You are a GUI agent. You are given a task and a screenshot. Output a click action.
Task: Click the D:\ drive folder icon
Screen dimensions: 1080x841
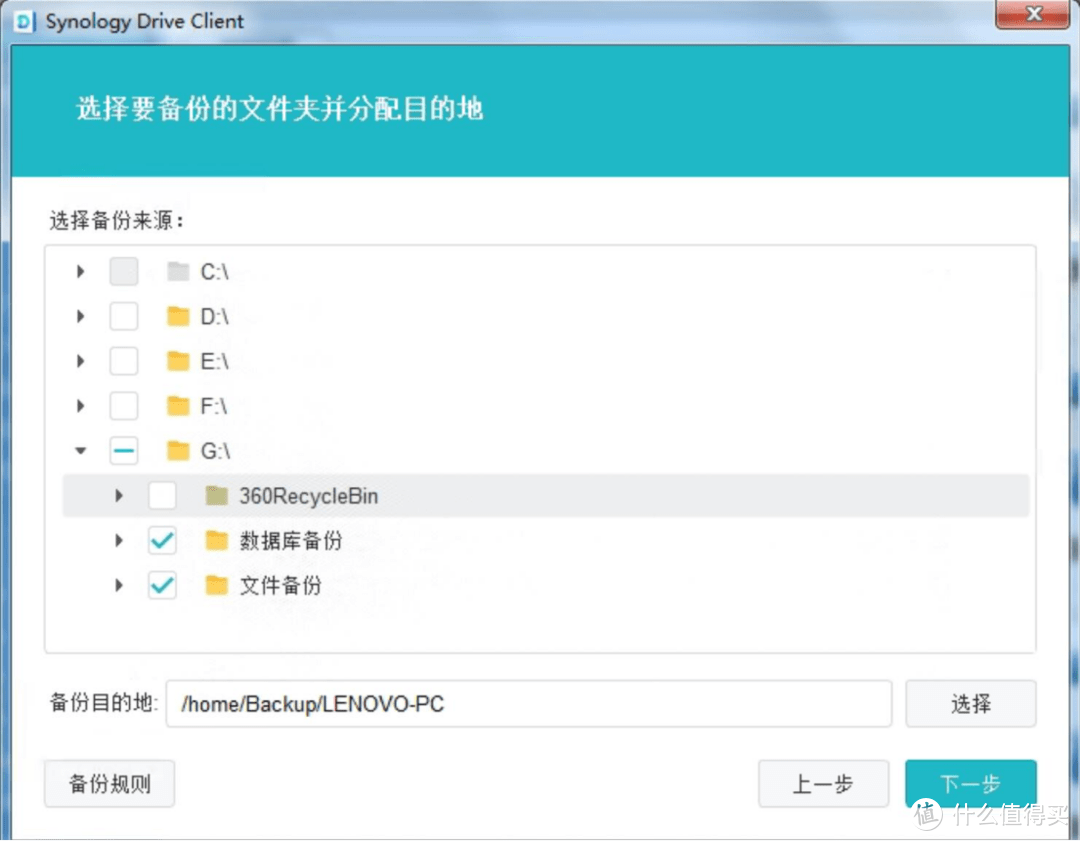[176, 315]
